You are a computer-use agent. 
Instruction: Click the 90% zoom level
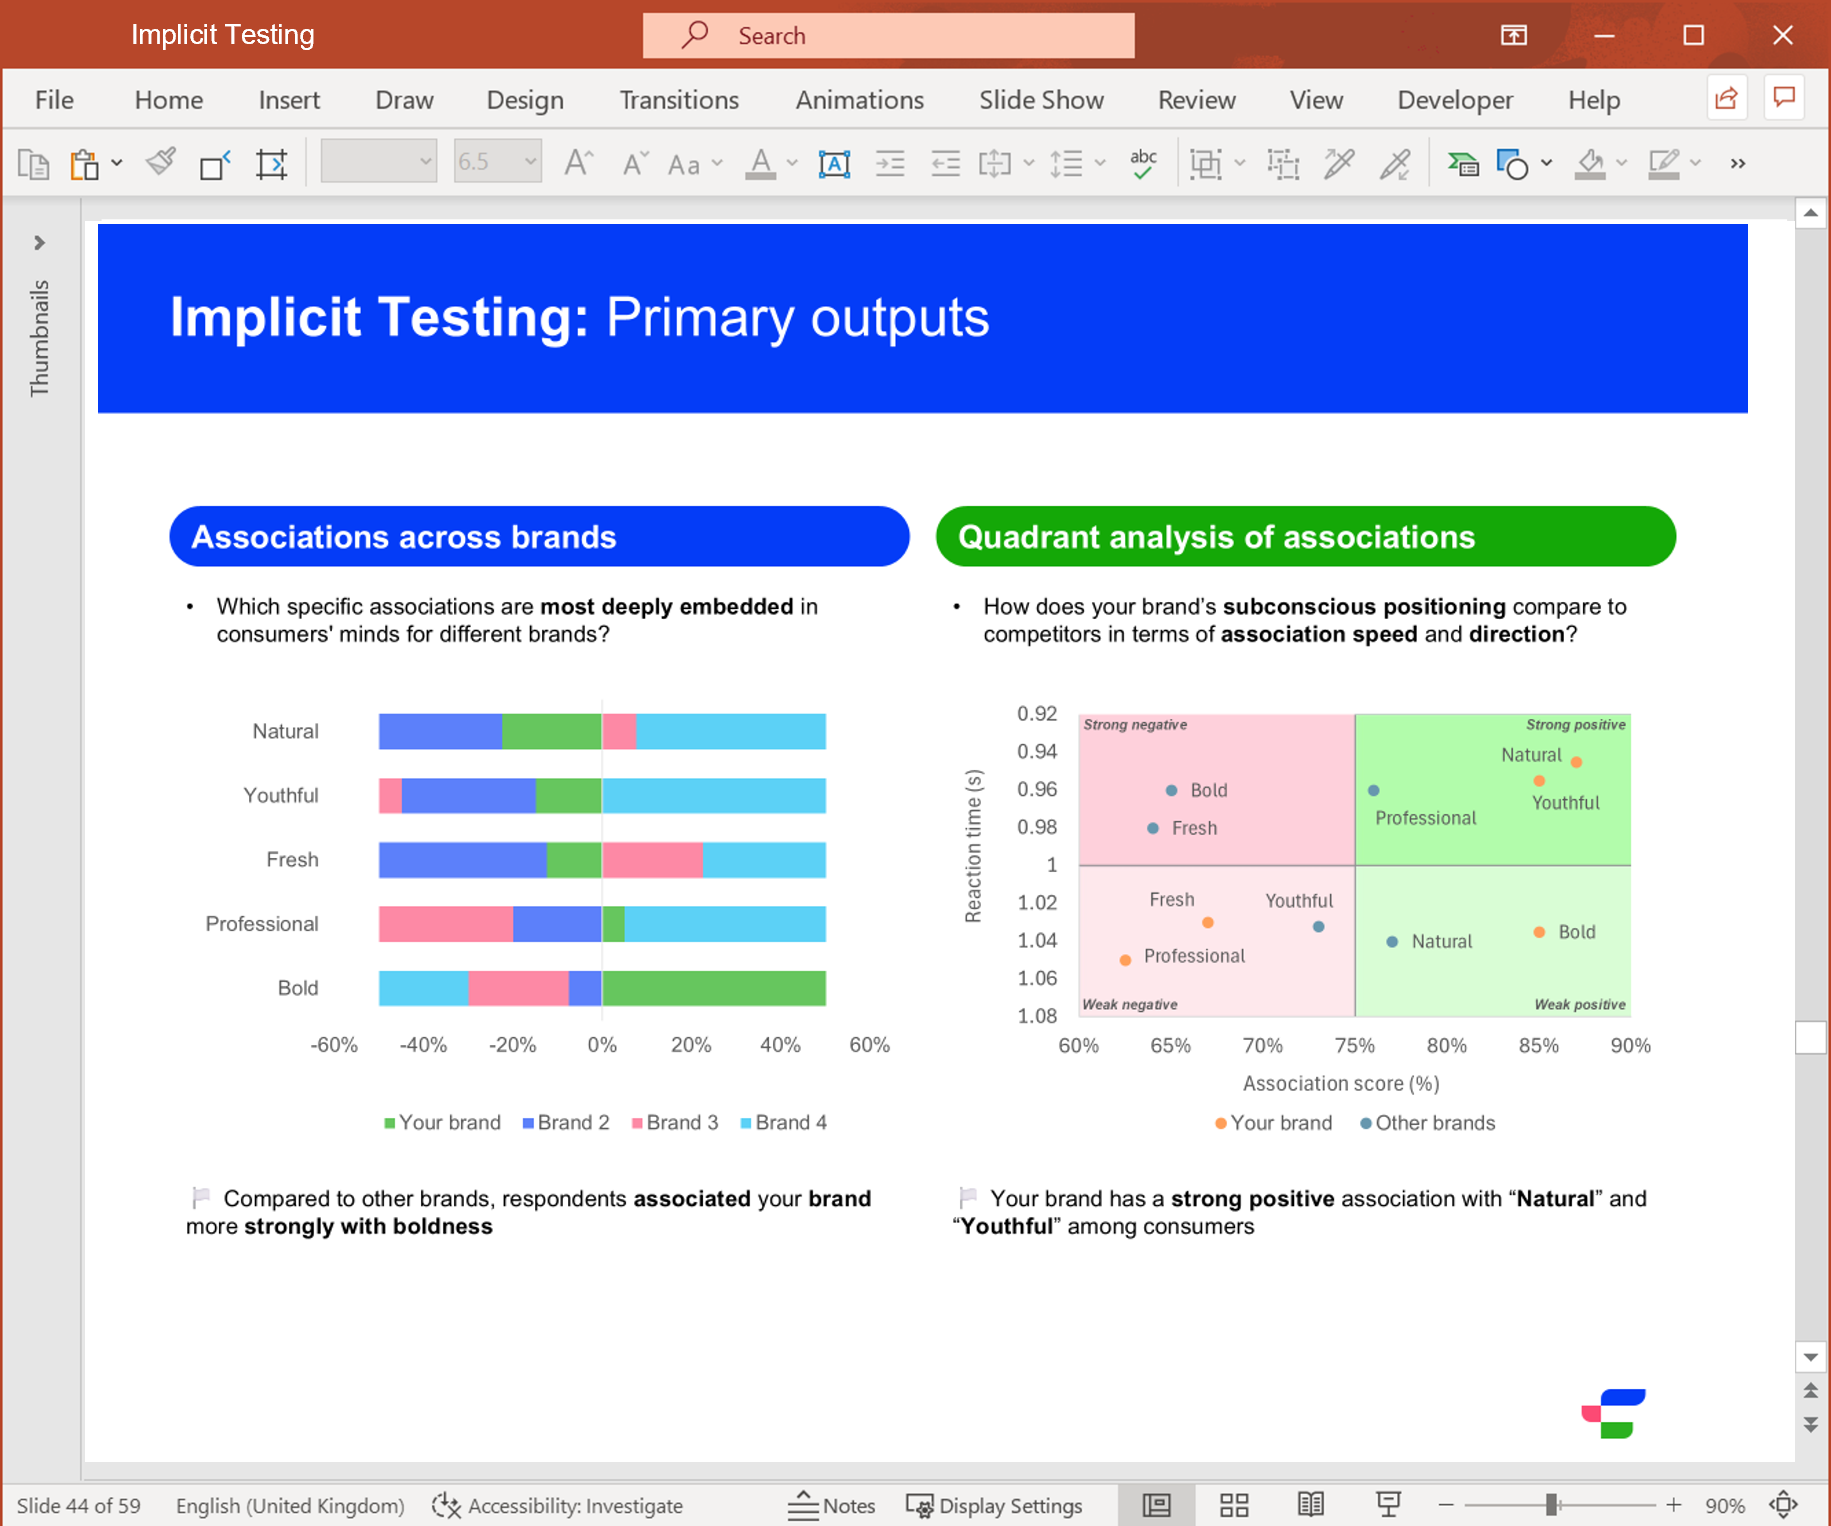click(1725, 1506)
